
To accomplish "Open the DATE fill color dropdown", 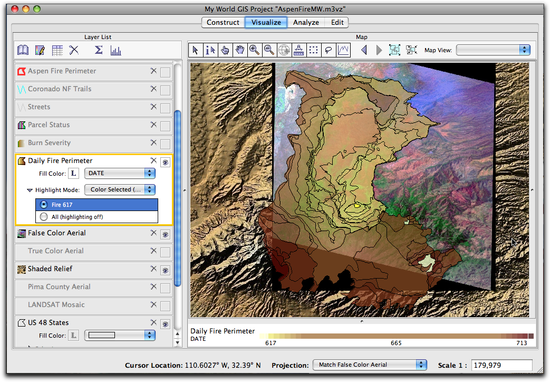I will [x=120, y=173].
